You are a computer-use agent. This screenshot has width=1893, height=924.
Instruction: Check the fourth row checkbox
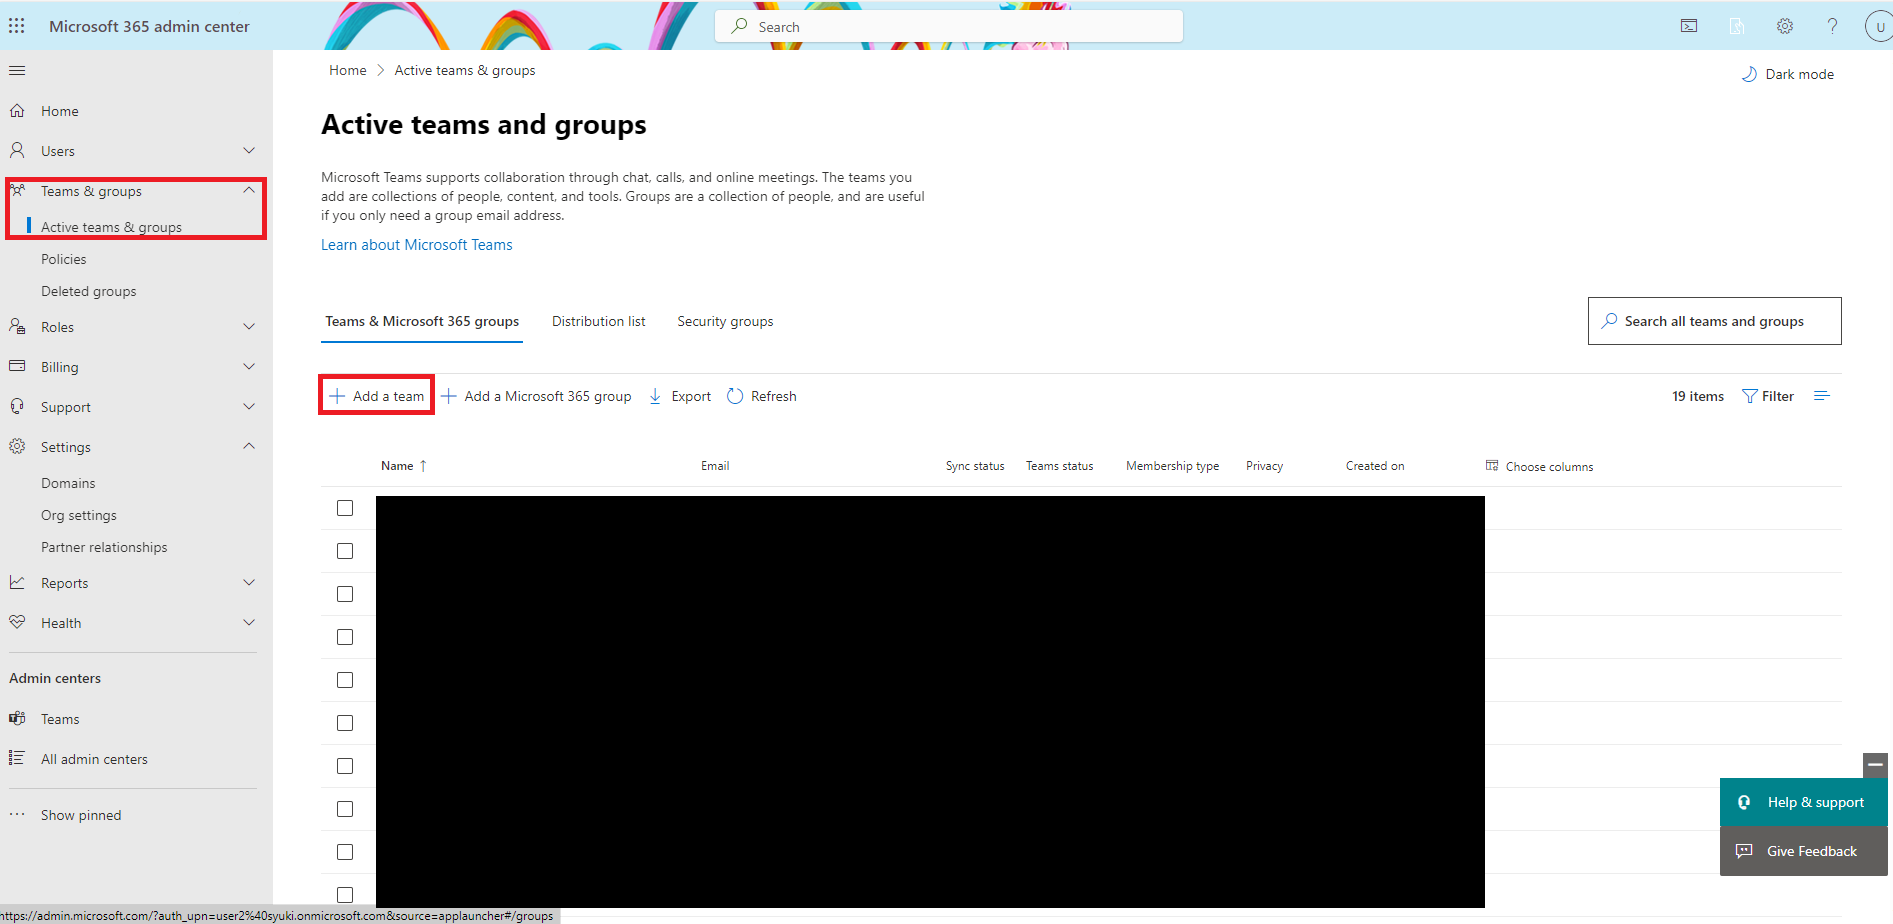tap(345, 637)
